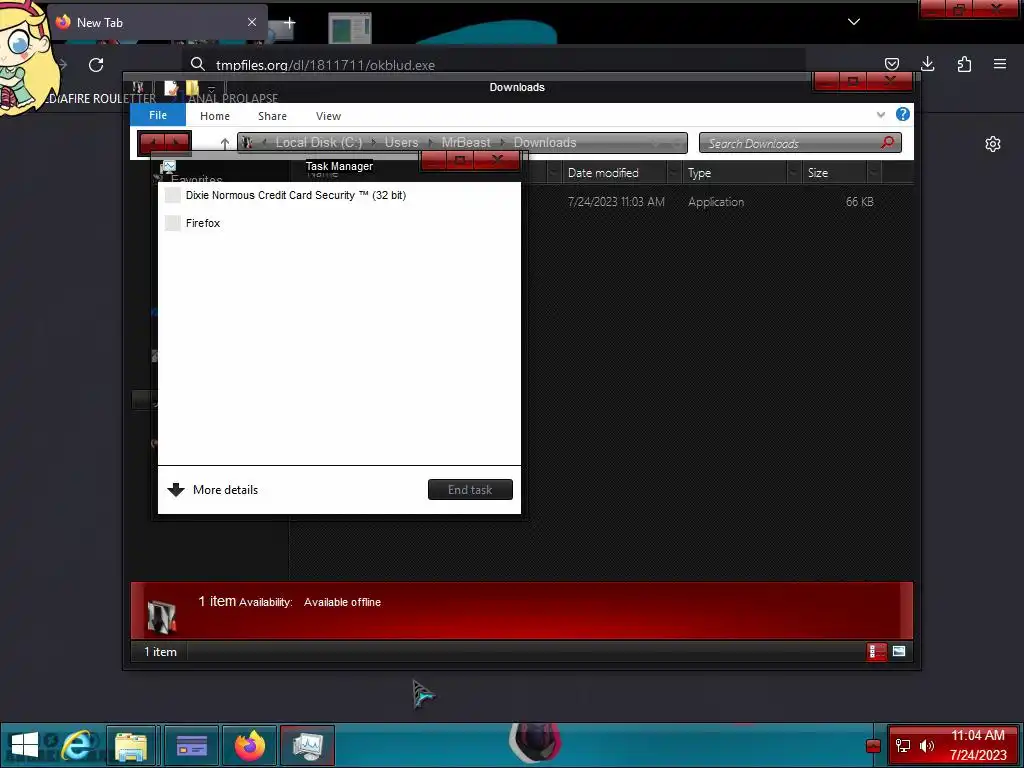Open the View ribbon tab in Explorer

coord(328,116)
